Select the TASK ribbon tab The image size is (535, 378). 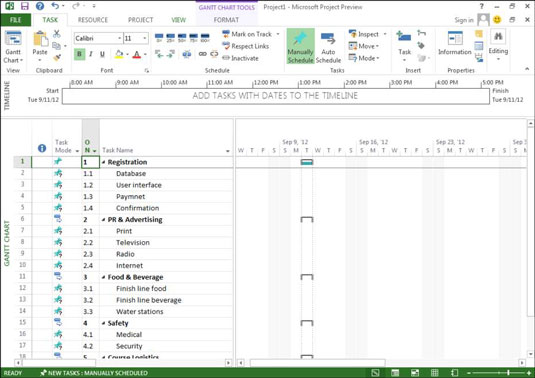tap(50, 20)
